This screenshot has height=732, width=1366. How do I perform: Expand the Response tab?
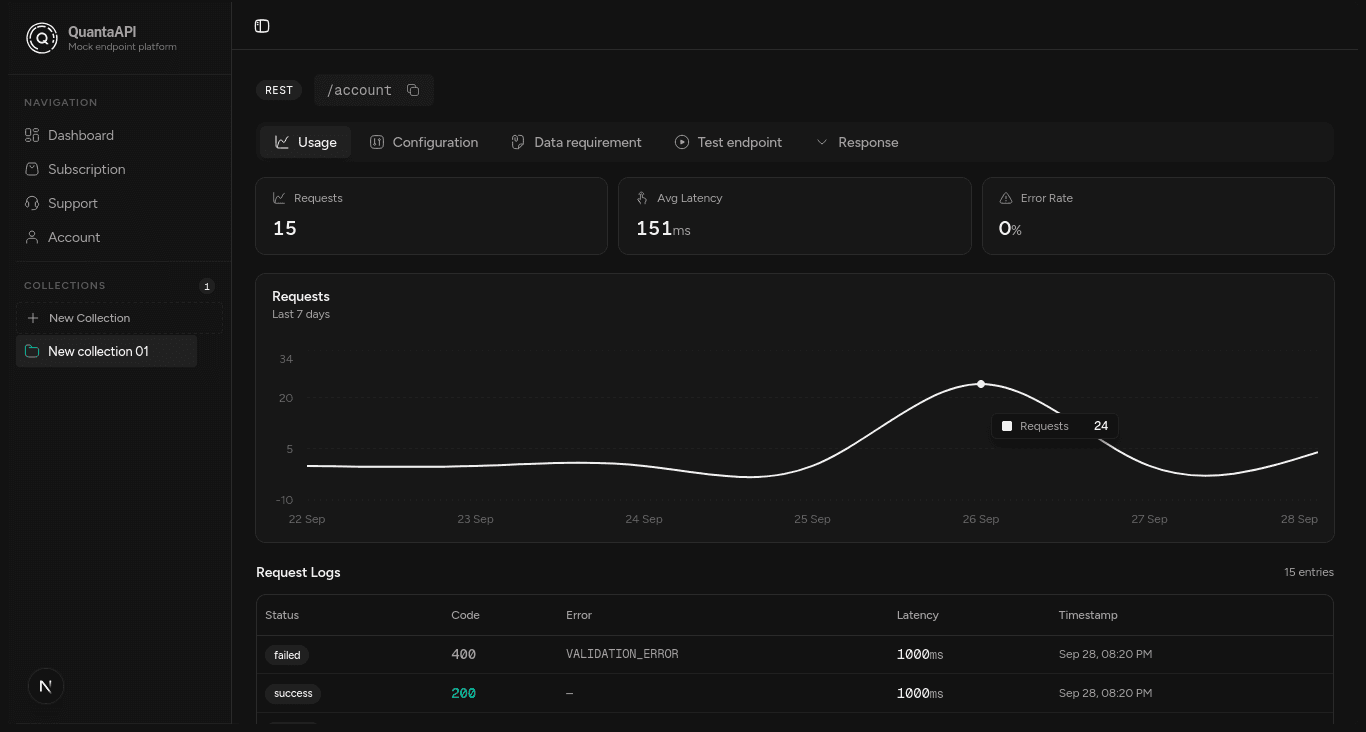(x=857, y=142)
